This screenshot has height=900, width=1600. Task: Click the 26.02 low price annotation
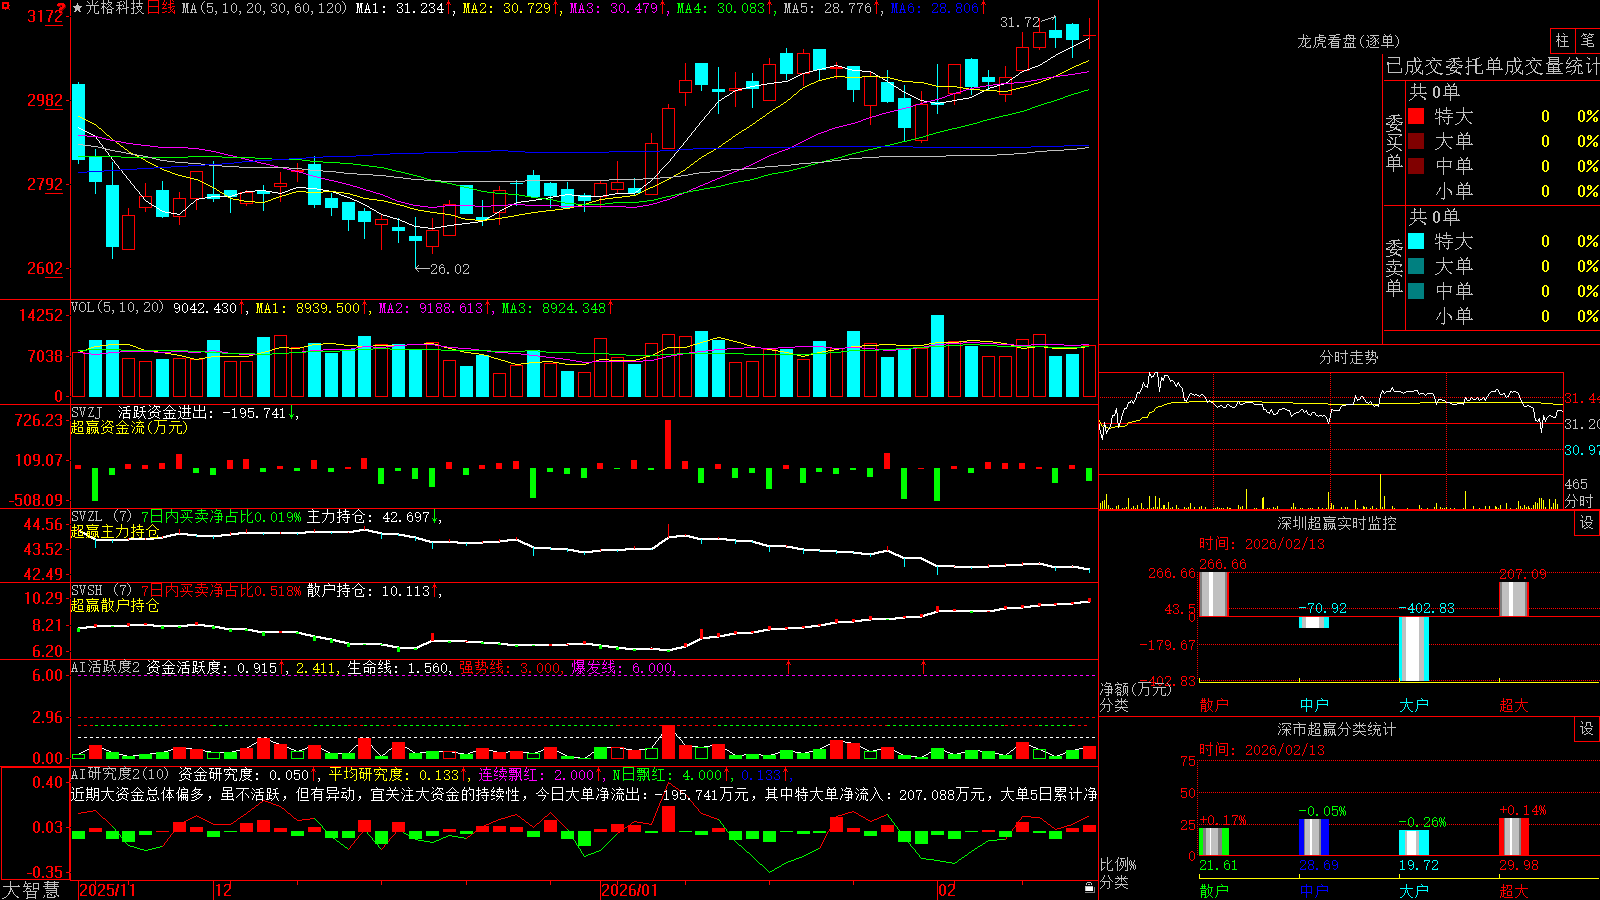pyautogui.click(x=449, y=269)
